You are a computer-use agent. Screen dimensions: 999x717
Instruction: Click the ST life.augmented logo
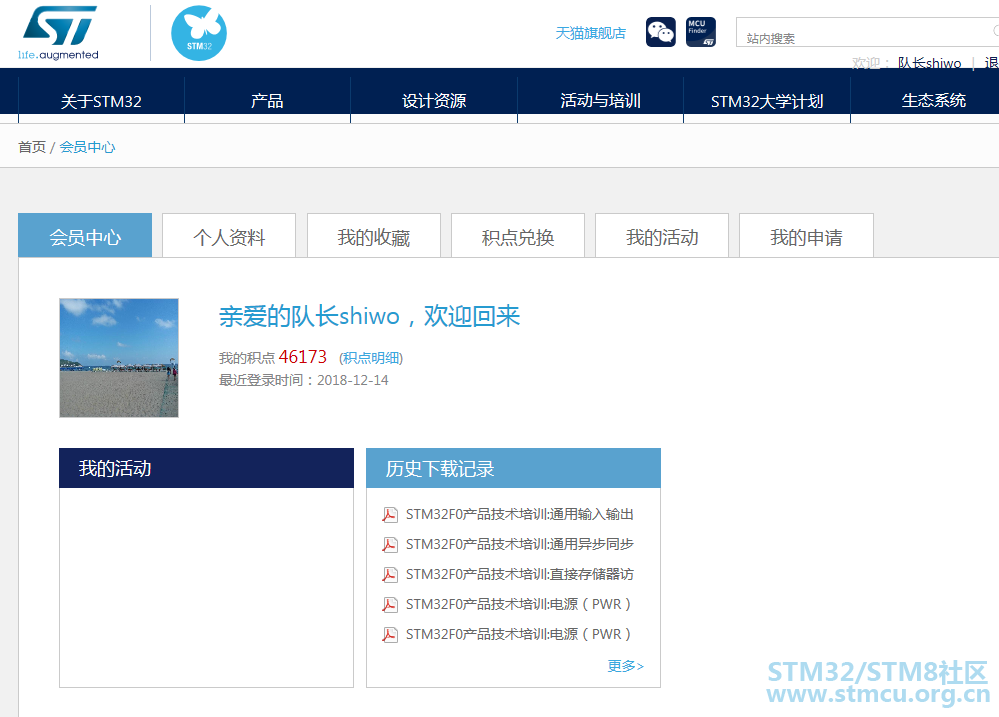59,33
